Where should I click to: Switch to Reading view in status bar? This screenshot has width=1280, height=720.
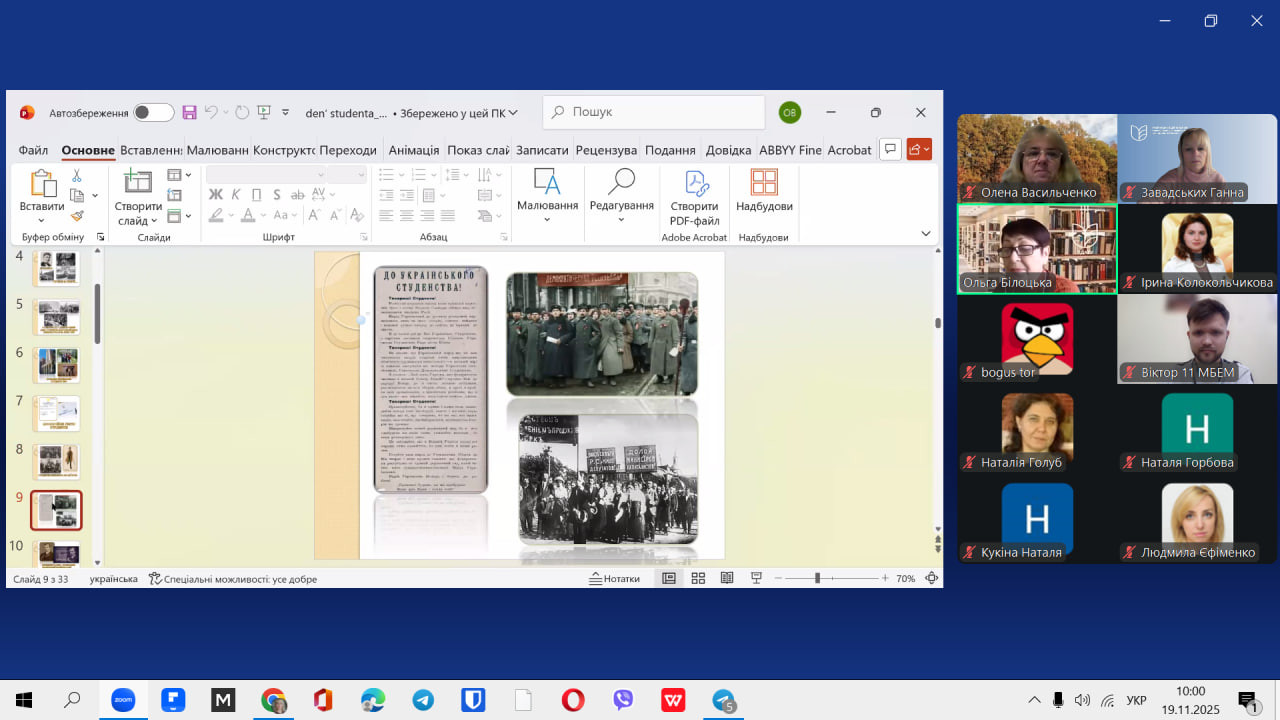coord(727,578)
